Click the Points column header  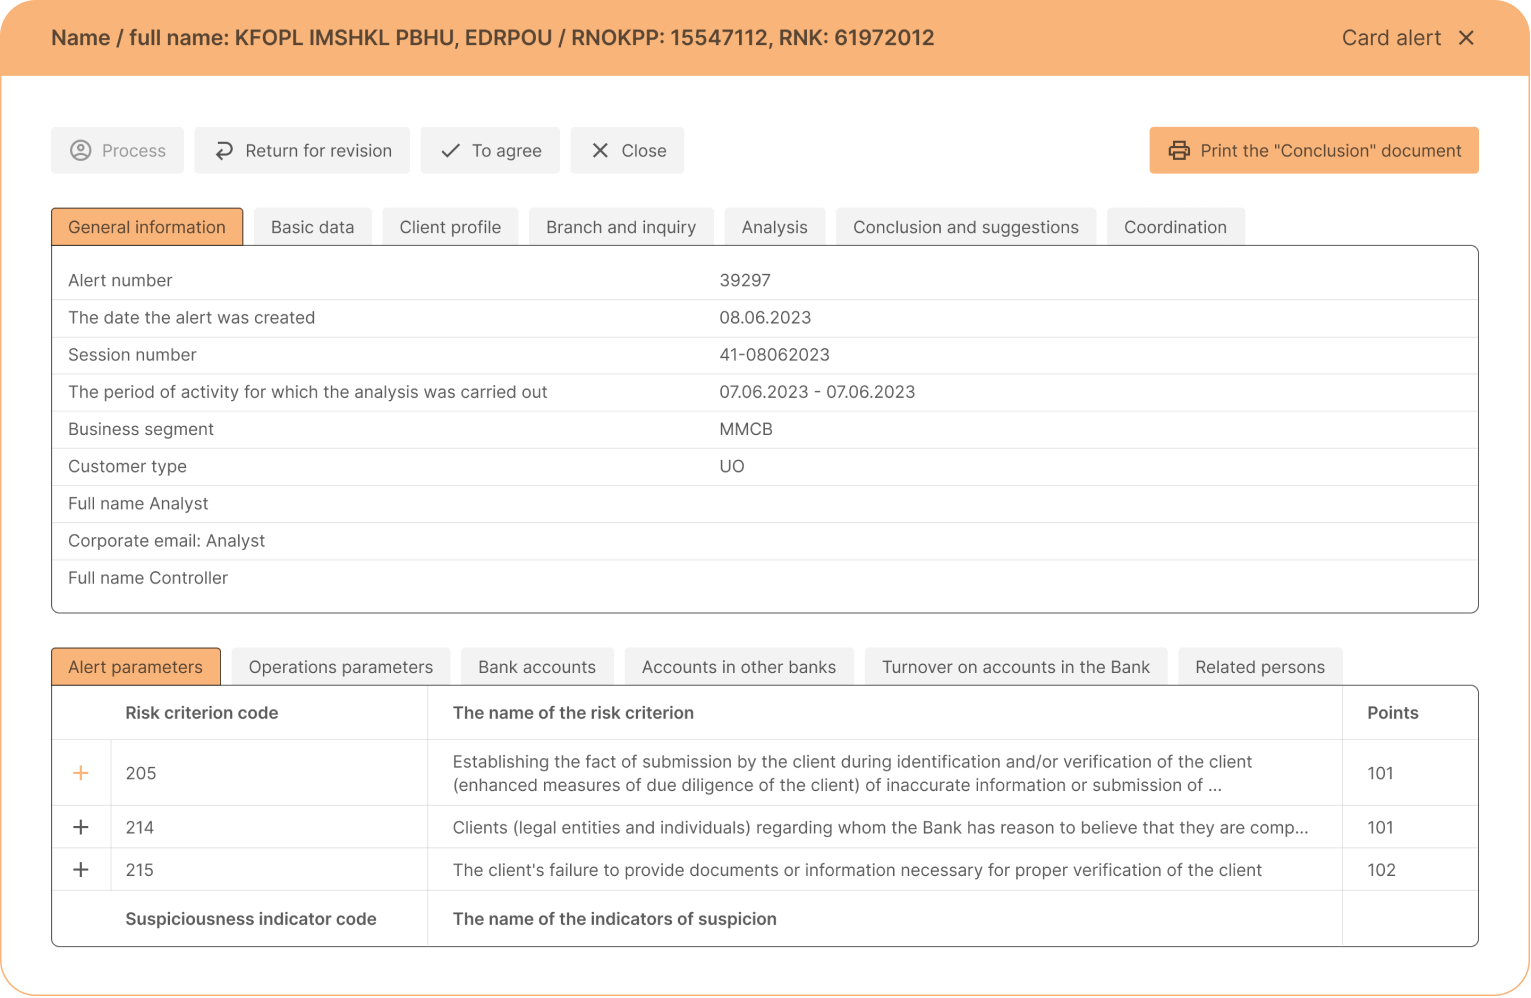coord(1392,713)
